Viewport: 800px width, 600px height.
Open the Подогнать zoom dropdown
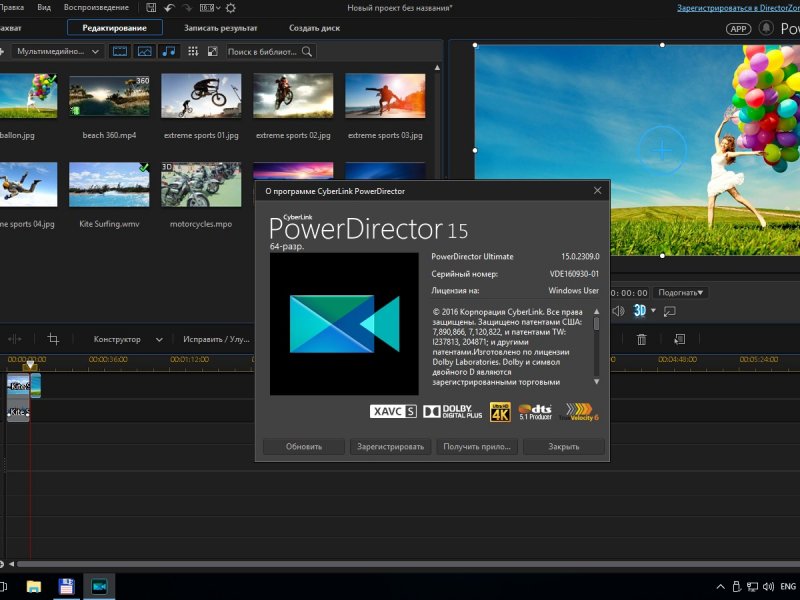[x=681, y=292]
